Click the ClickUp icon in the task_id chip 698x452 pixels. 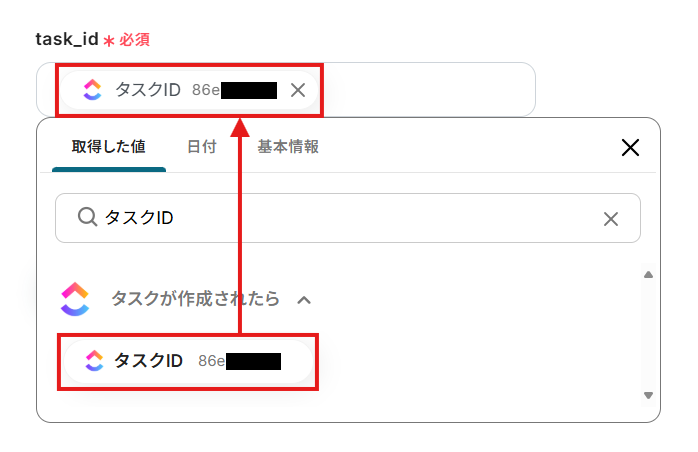93,90
